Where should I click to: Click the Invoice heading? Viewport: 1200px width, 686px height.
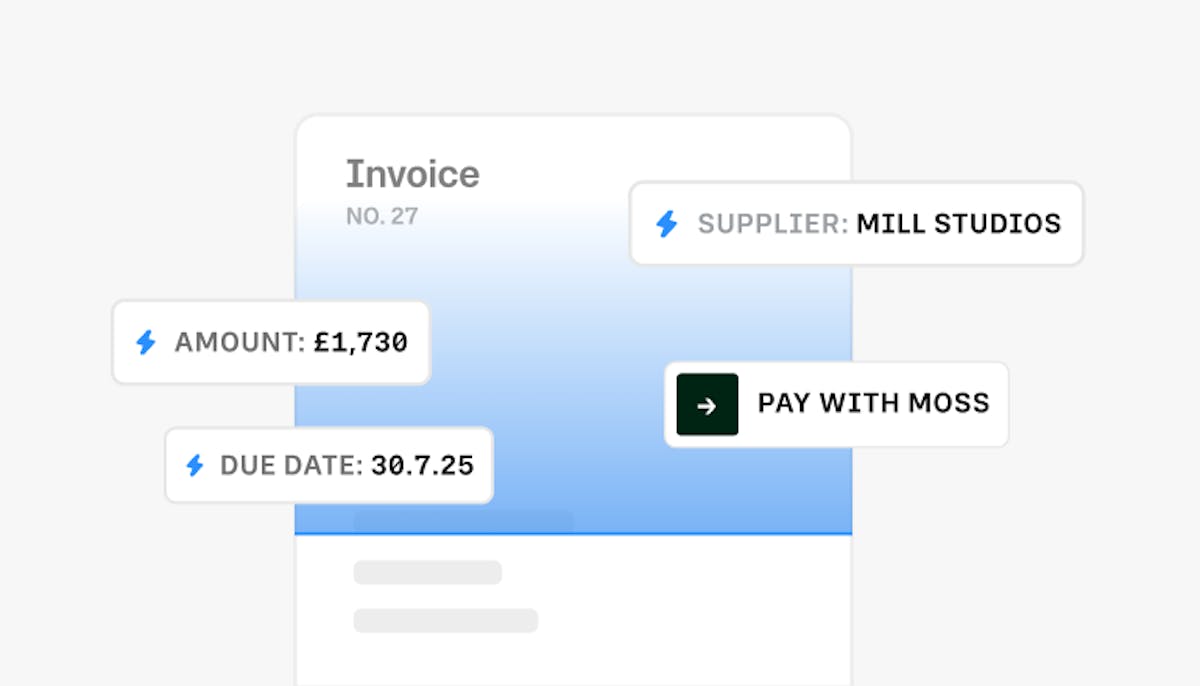(412, 175)
